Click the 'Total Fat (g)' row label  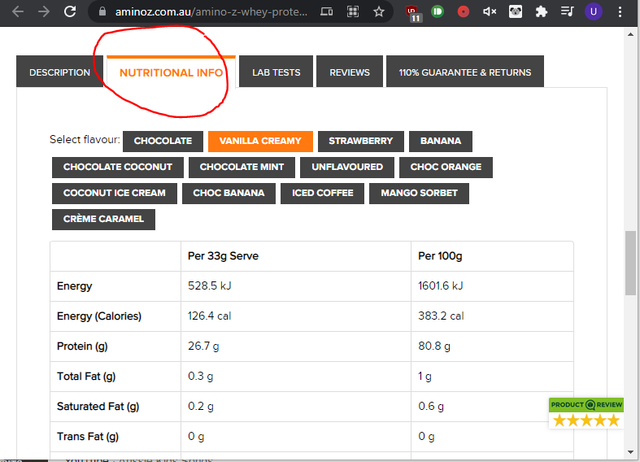86,376
